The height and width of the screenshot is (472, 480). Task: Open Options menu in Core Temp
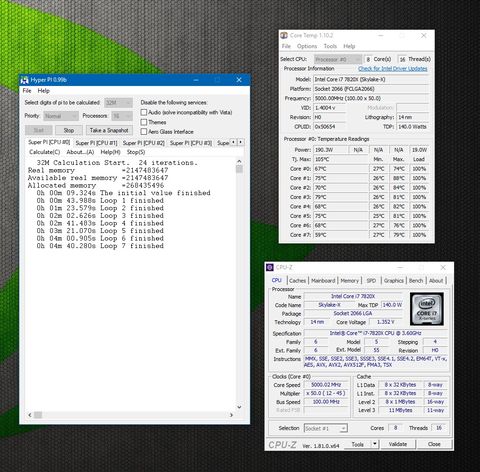coord(307,46)
